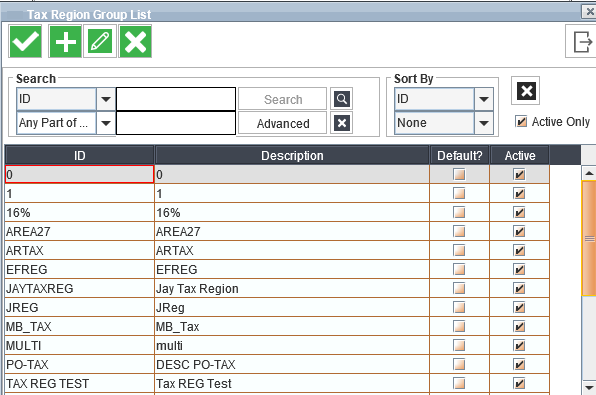The width and height of the screenshot is (596, 395).
Task: Click the Active column header
Action: pyautogui.click(x=520, y=155)
